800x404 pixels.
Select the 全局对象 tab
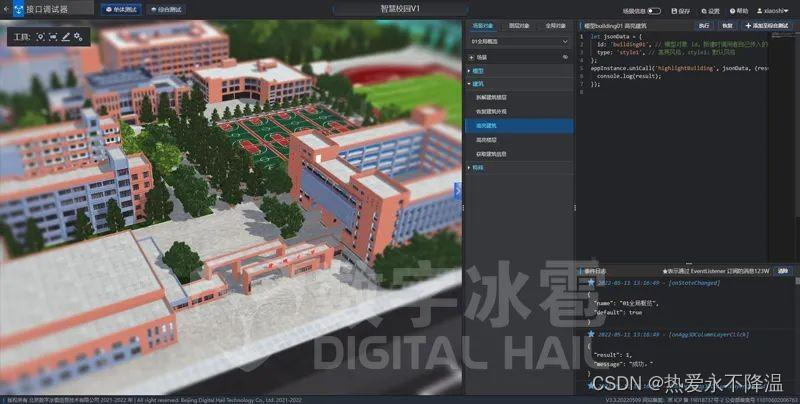[x=555, y=26]
